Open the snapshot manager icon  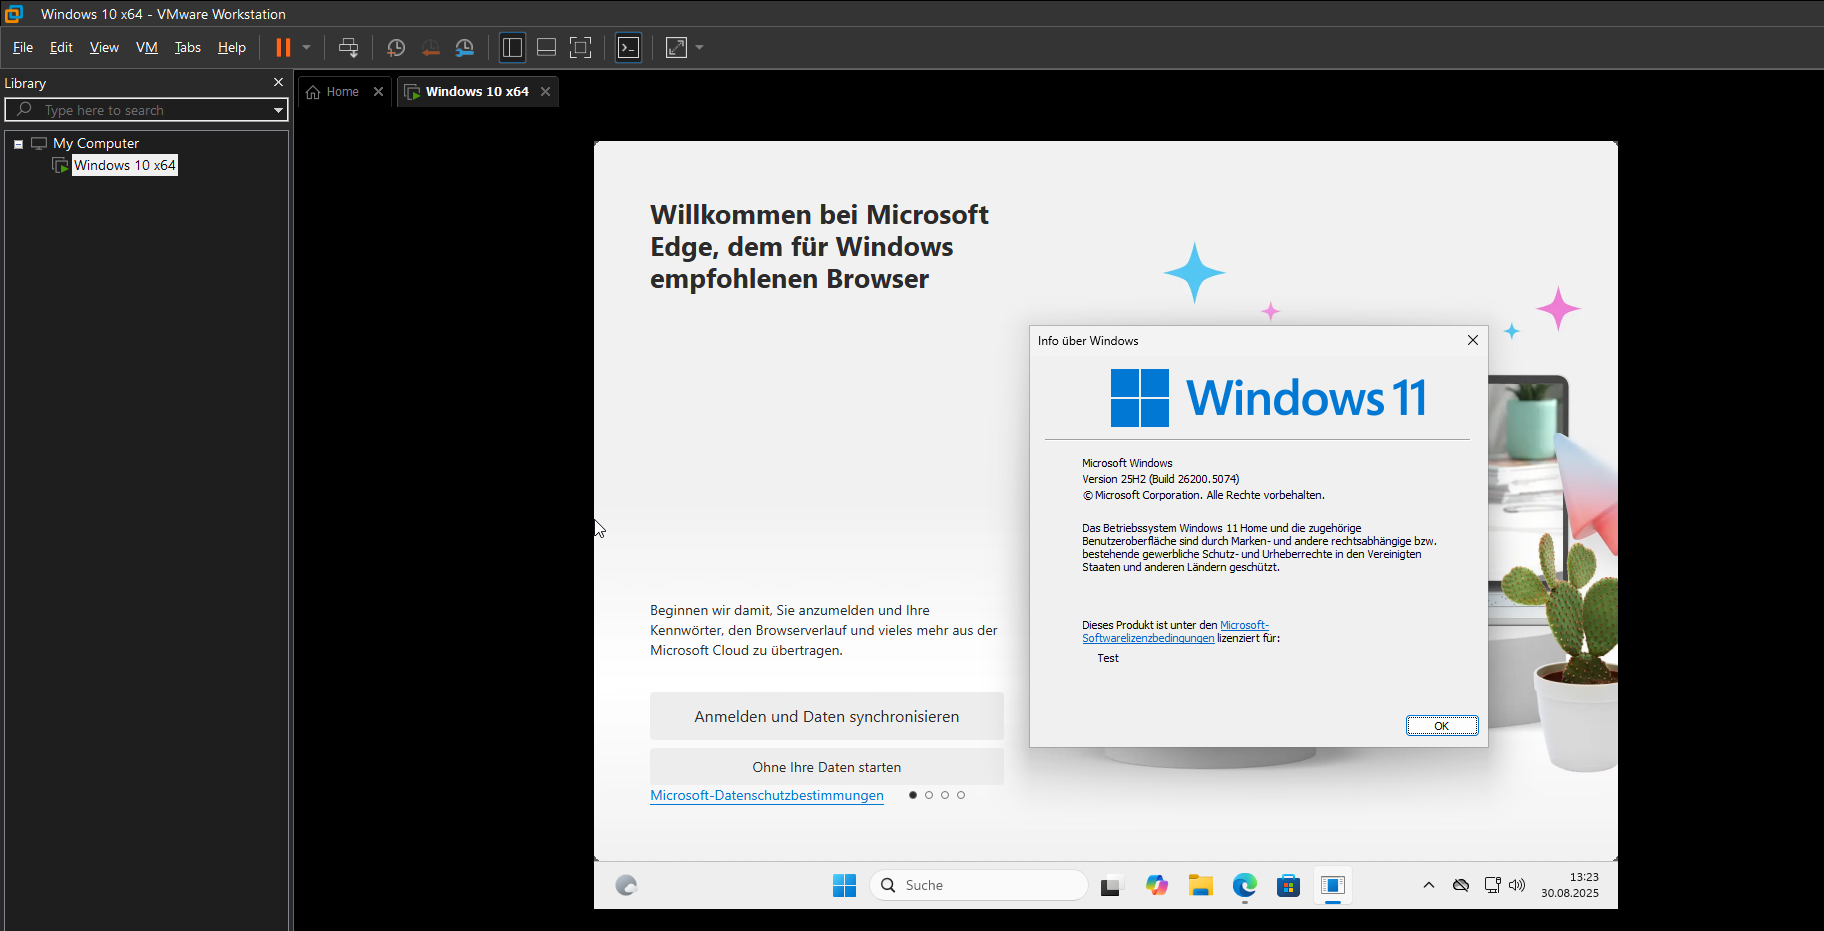coord(464,48)
